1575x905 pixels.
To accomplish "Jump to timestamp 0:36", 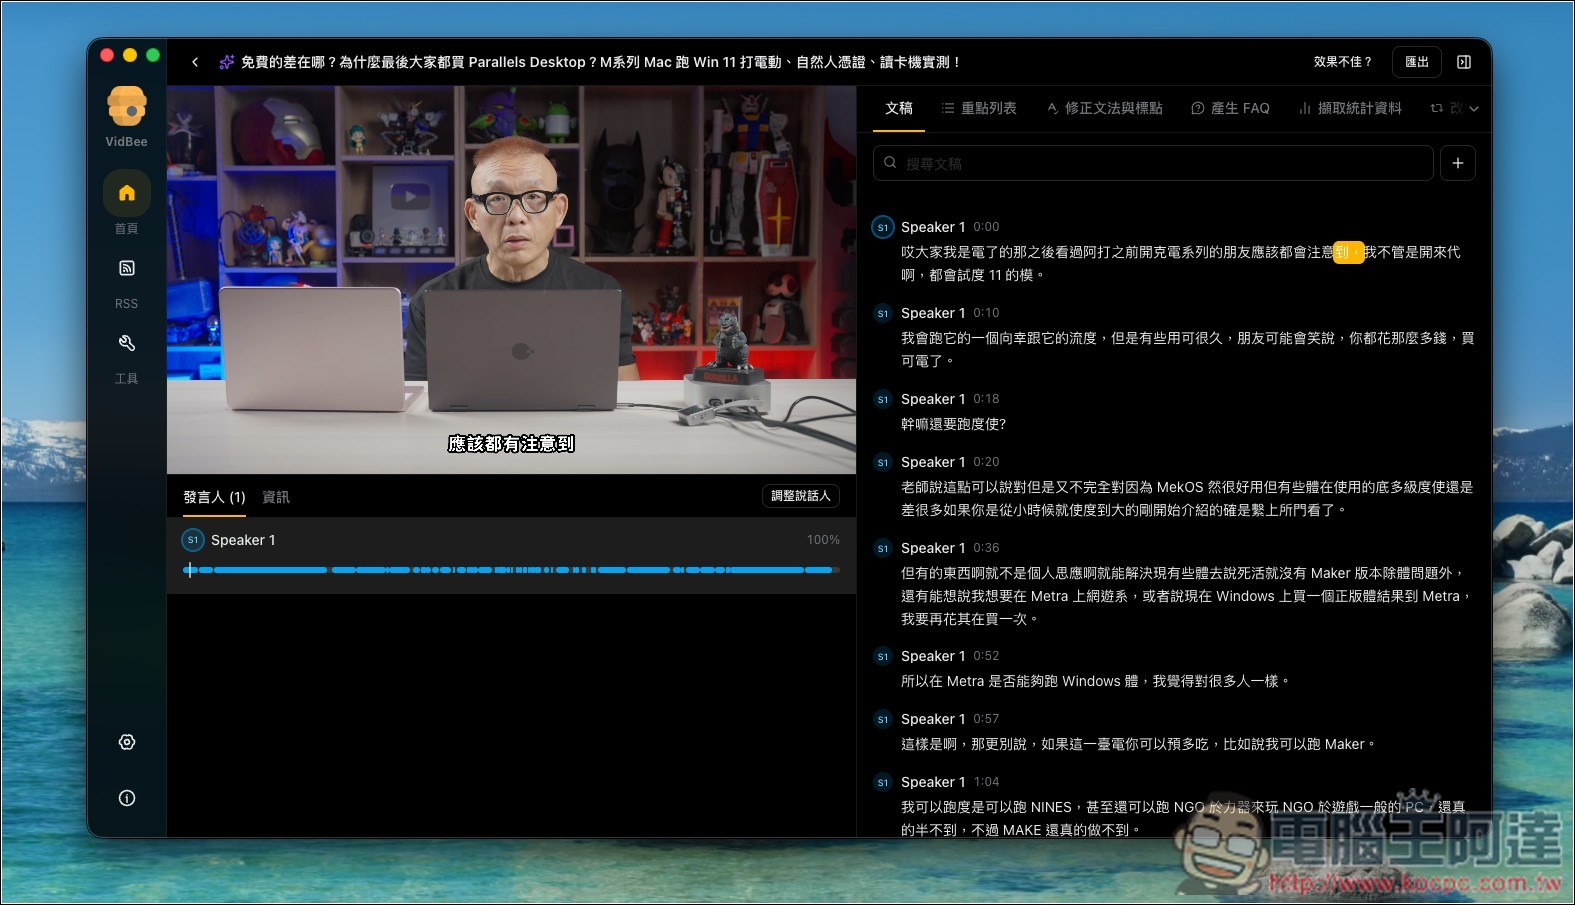I will (986, 548).
